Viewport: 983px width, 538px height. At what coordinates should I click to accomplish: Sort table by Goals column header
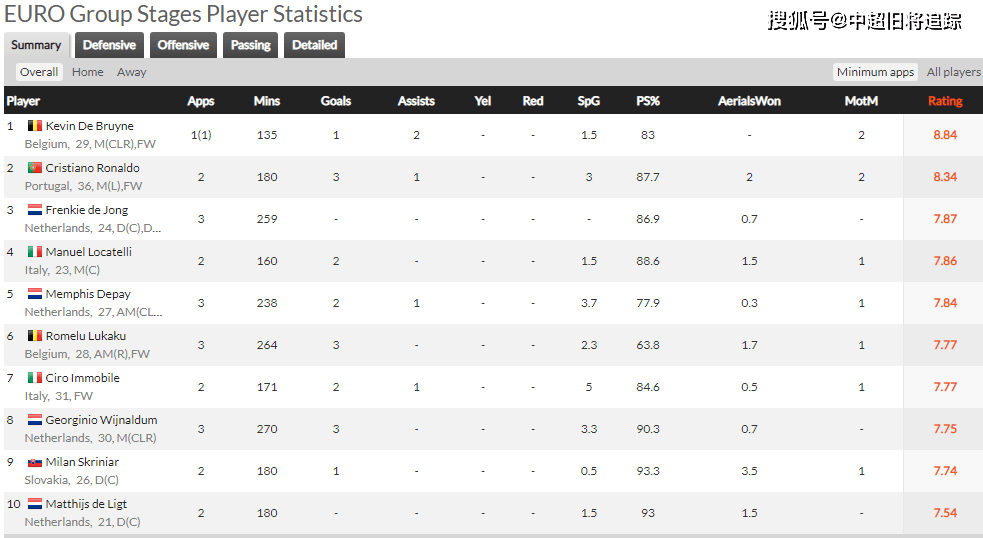pyautogui.click(x=336, y=101)
